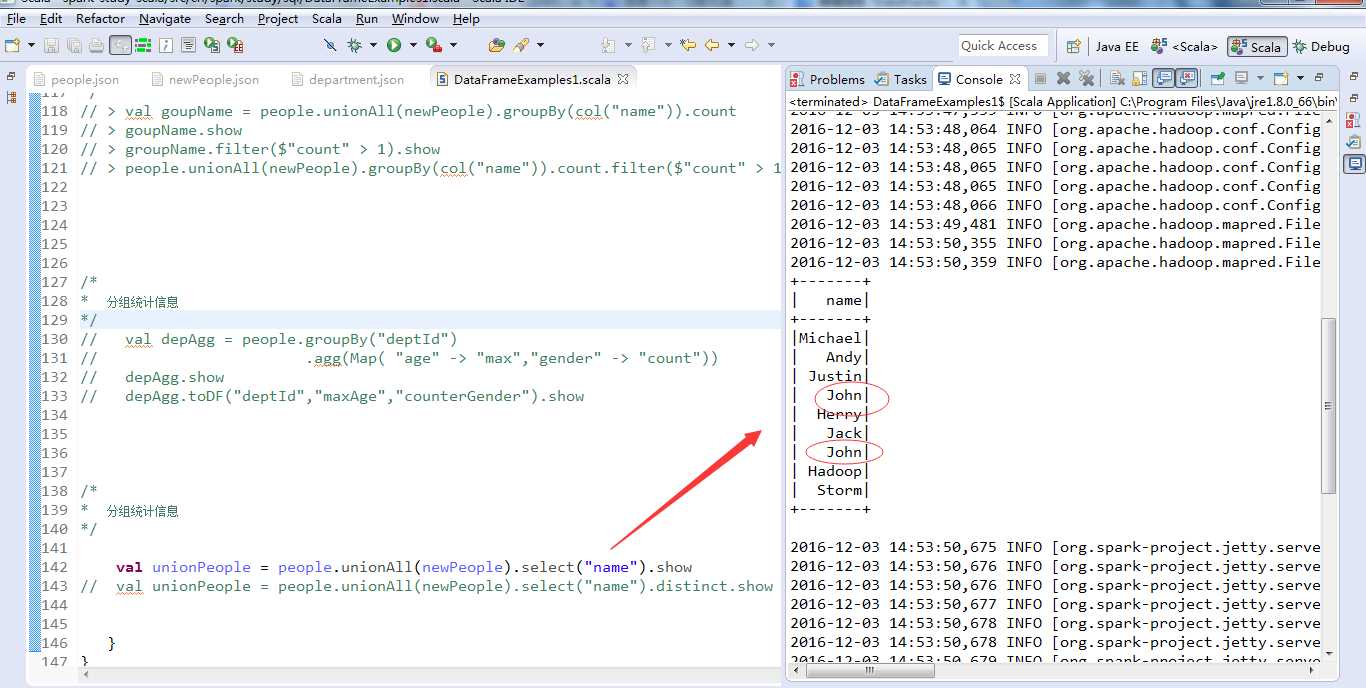Click the Save icon in toolbar
This screenshot has width=1366, height=688.
[51, 45]
